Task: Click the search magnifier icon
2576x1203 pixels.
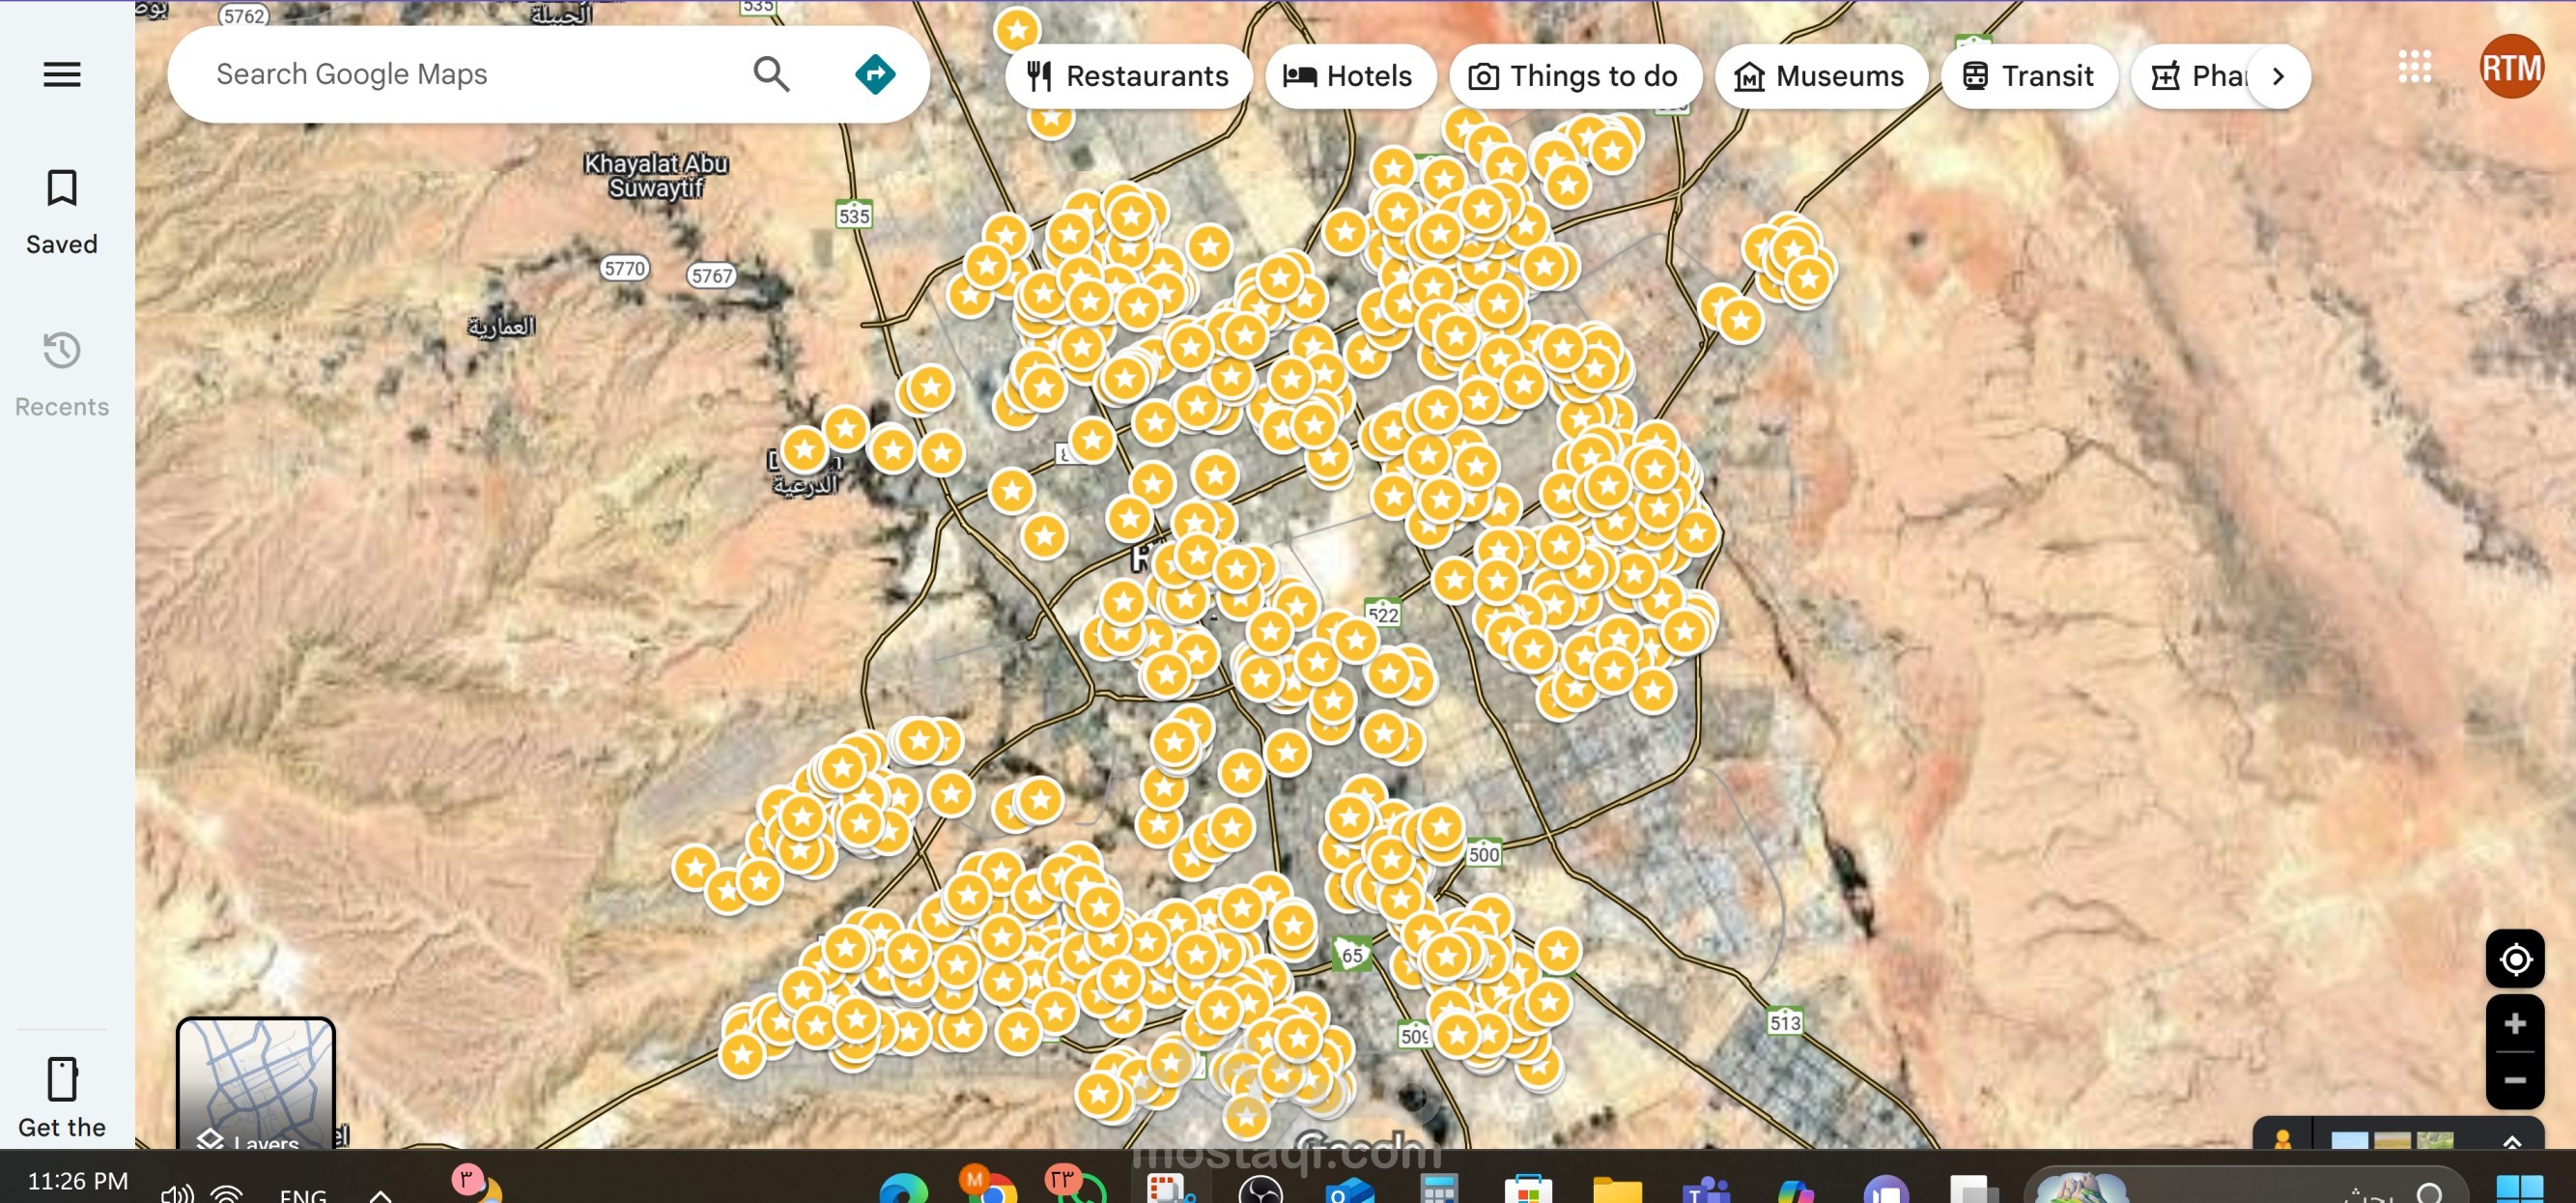Action: click(771, 74)
